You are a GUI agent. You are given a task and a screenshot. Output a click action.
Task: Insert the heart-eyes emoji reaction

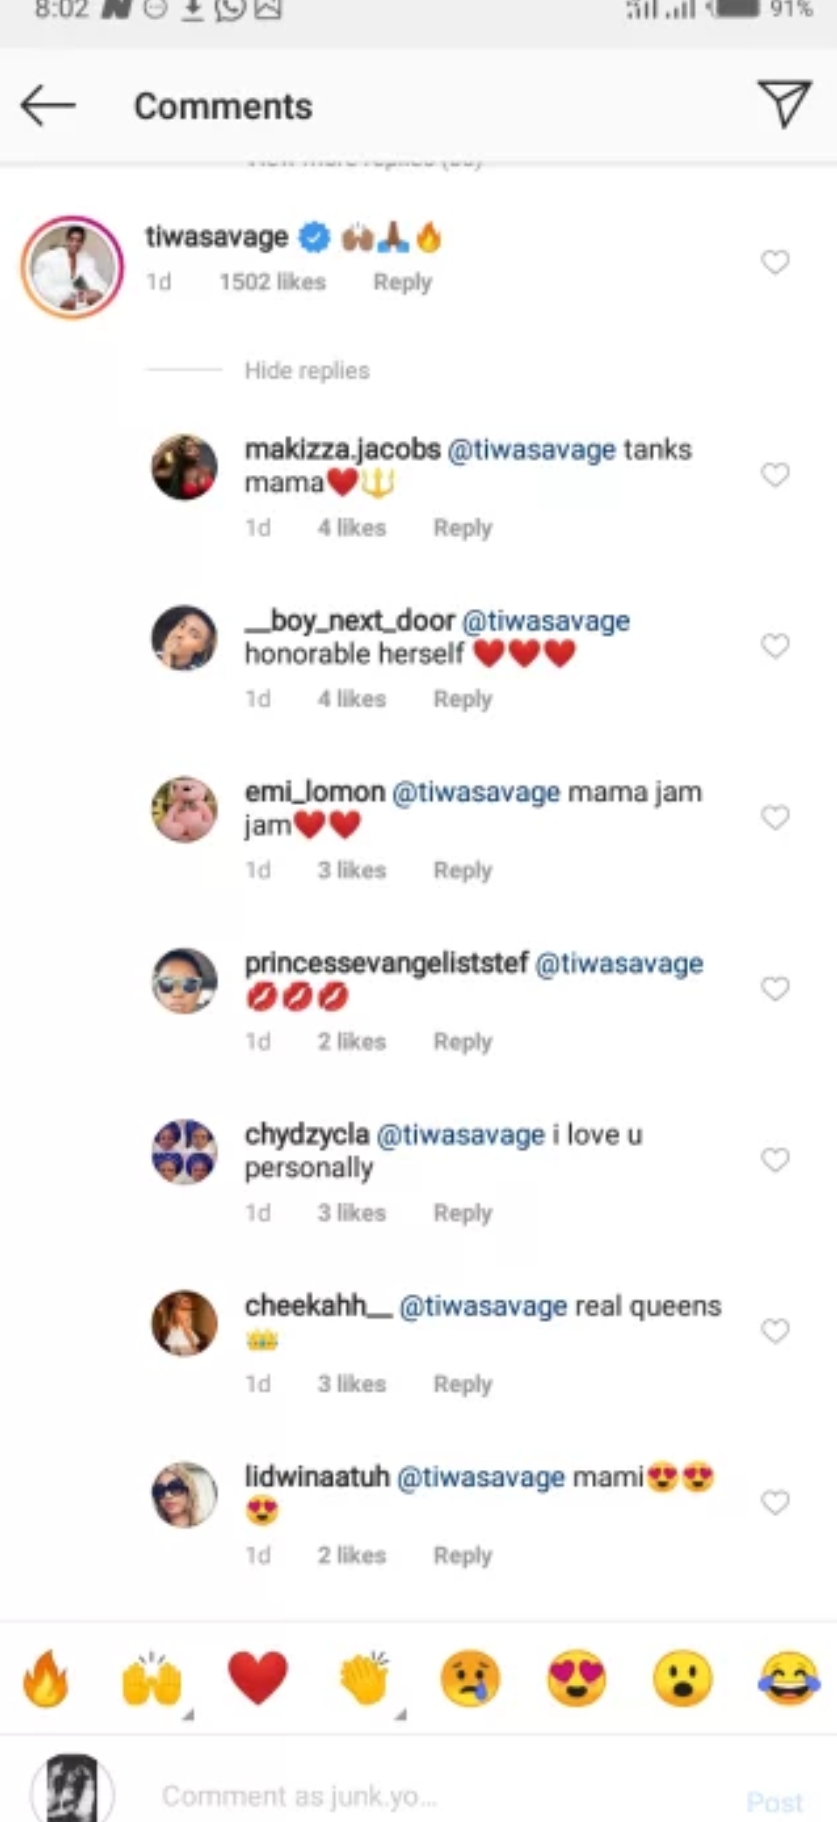tap(576, 1677)
